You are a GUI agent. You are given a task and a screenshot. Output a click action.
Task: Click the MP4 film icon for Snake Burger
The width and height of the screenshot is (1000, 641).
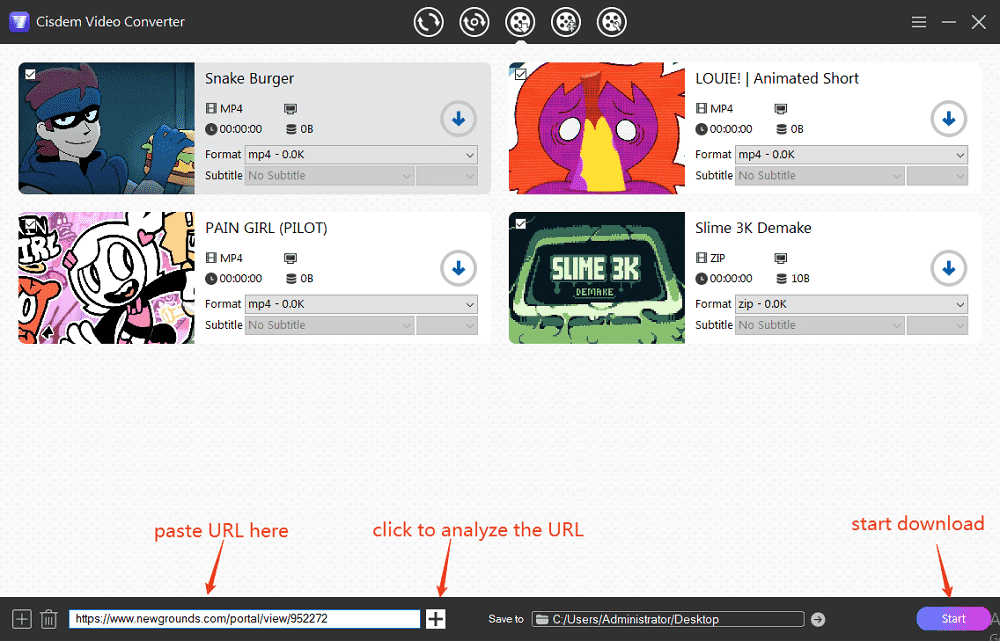pos(211,108)
